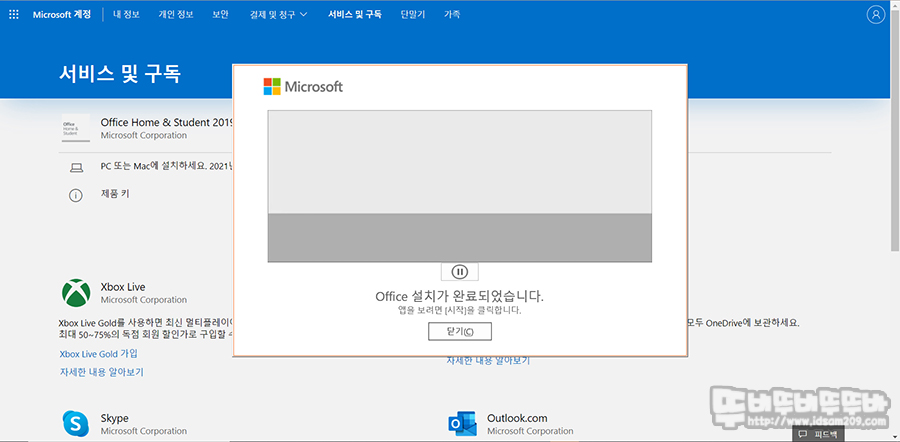Expand the 결제 및 청구 menu
Screen dimensions: 900x442
point(279,14)
